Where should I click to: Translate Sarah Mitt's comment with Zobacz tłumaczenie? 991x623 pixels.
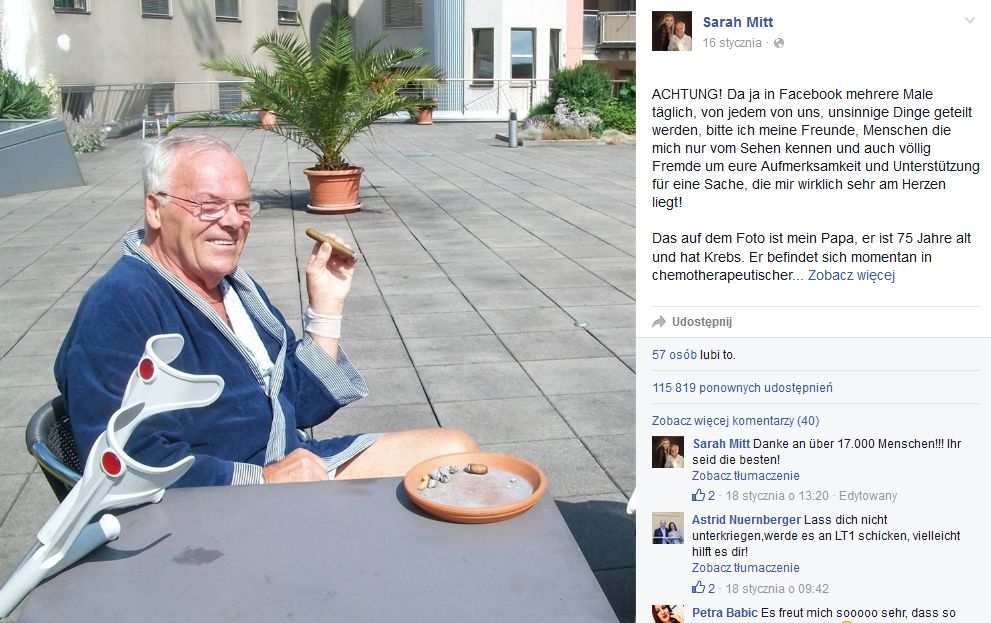pyautogui.click(x=745, y=475)
